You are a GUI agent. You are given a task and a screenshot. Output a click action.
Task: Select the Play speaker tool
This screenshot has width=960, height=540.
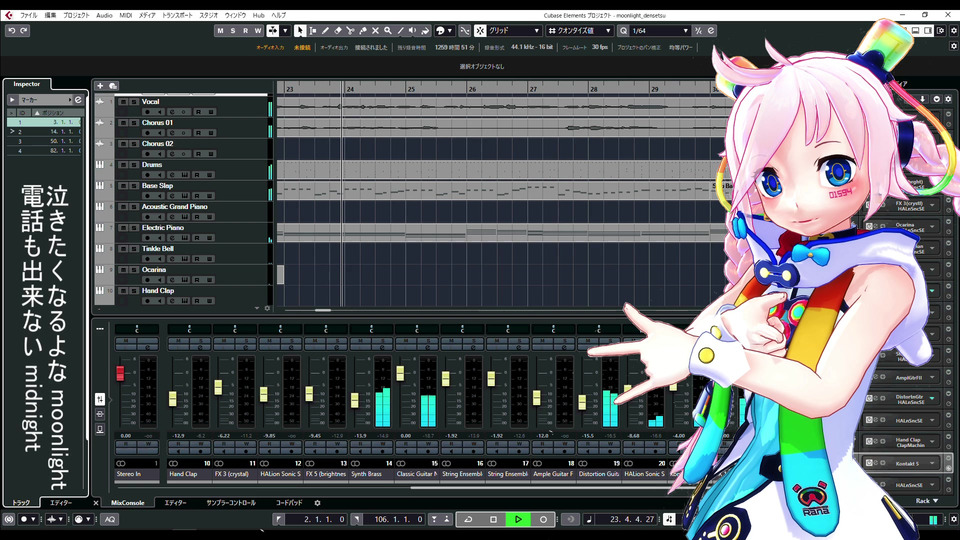click(412, 31)
